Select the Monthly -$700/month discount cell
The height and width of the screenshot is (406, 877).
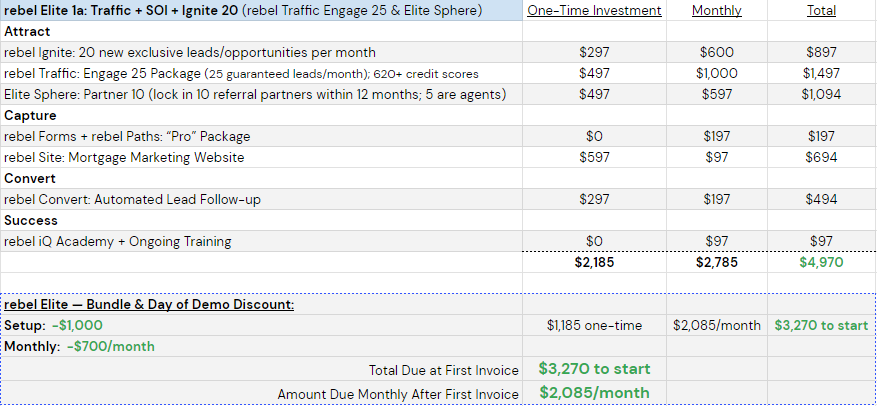(261, 347)
